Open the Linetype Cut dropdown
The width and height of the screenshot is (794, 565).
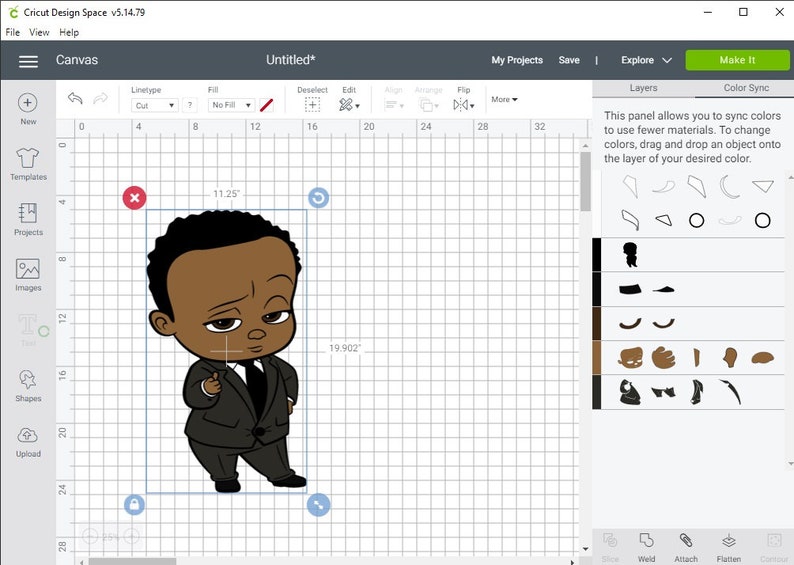[x=154, y=105]
